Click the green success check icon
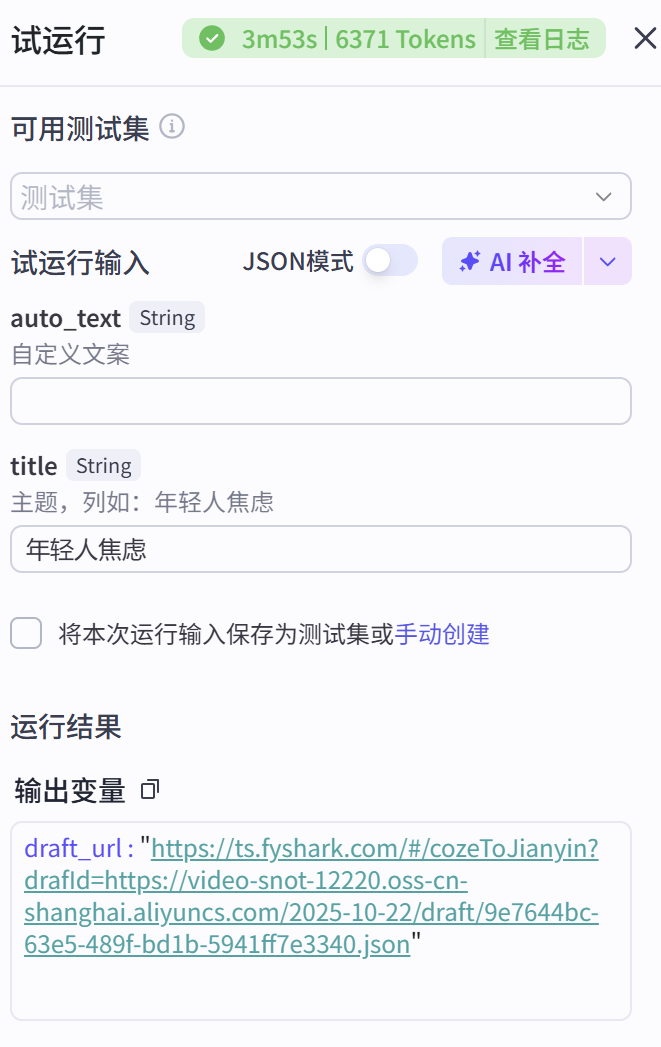Viewport: 661px width, 1047px height. click(x=212, y=38)
